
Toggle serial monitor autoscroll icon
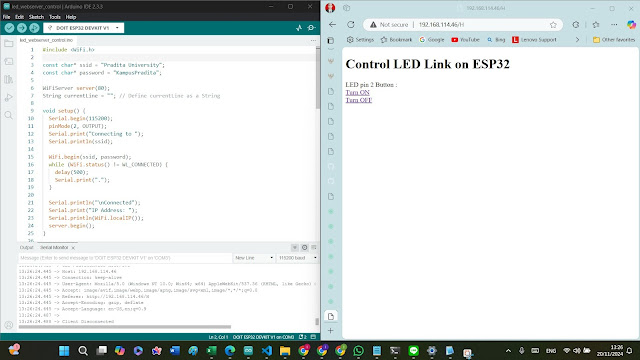295,247
